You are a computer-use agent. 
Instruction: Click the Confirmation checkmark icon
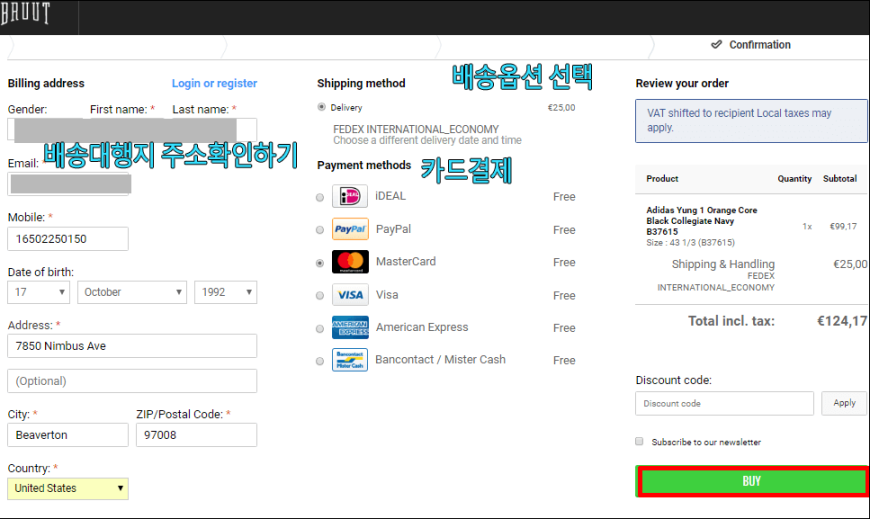click(716, 44)
